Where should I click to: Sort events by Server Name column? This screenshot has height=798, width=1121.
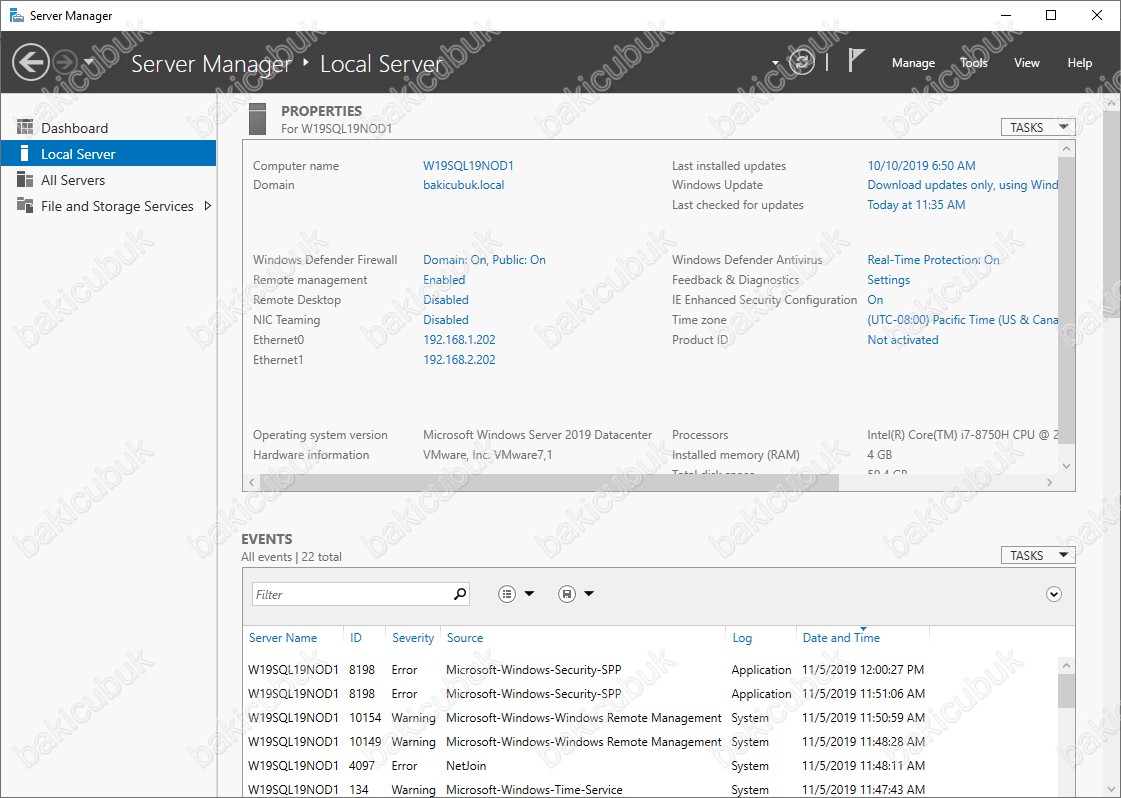pyautogui.click(x=282, y=638)
